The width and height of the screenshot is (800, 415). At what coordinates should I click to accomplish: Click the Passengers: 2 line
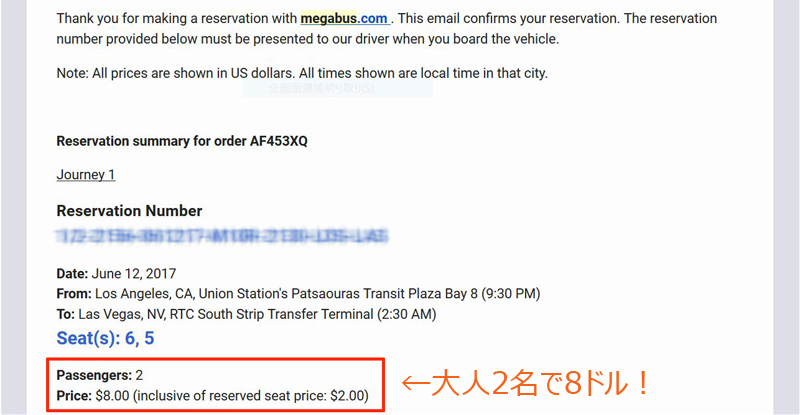tap(99, 376)
